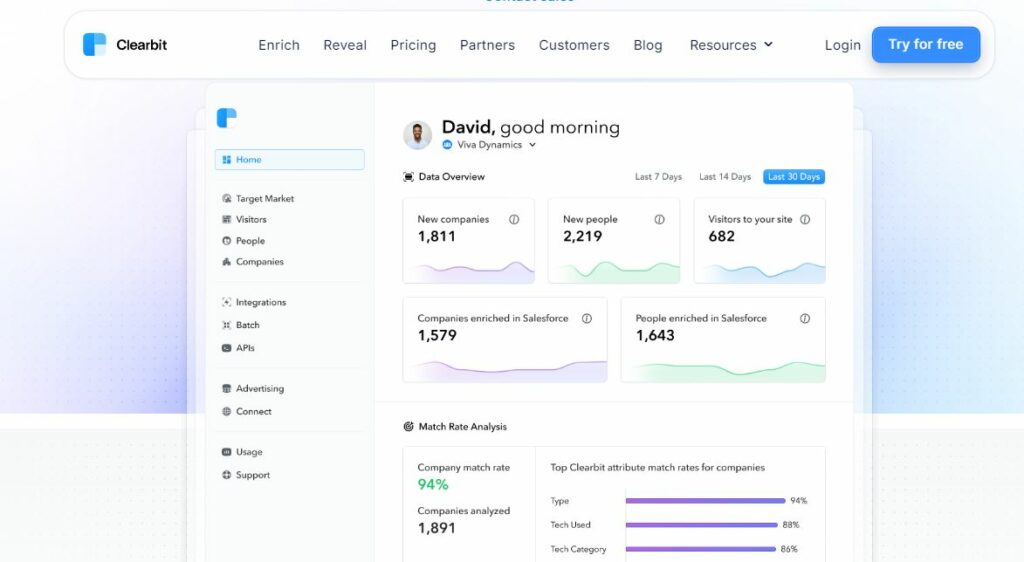Click the 94% company match rate
Viewport: 1024px width, 562px height.
(x=433, y=484)
